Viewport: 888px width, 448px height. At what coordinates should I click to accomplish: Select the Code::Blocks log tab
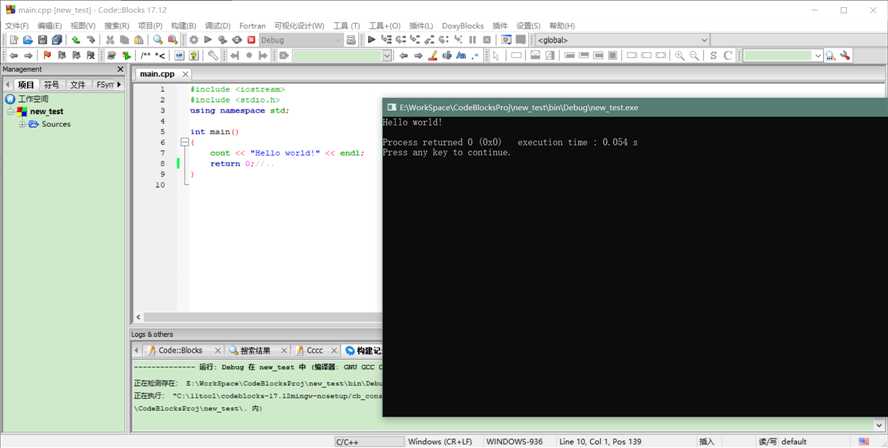pos(180,351)
